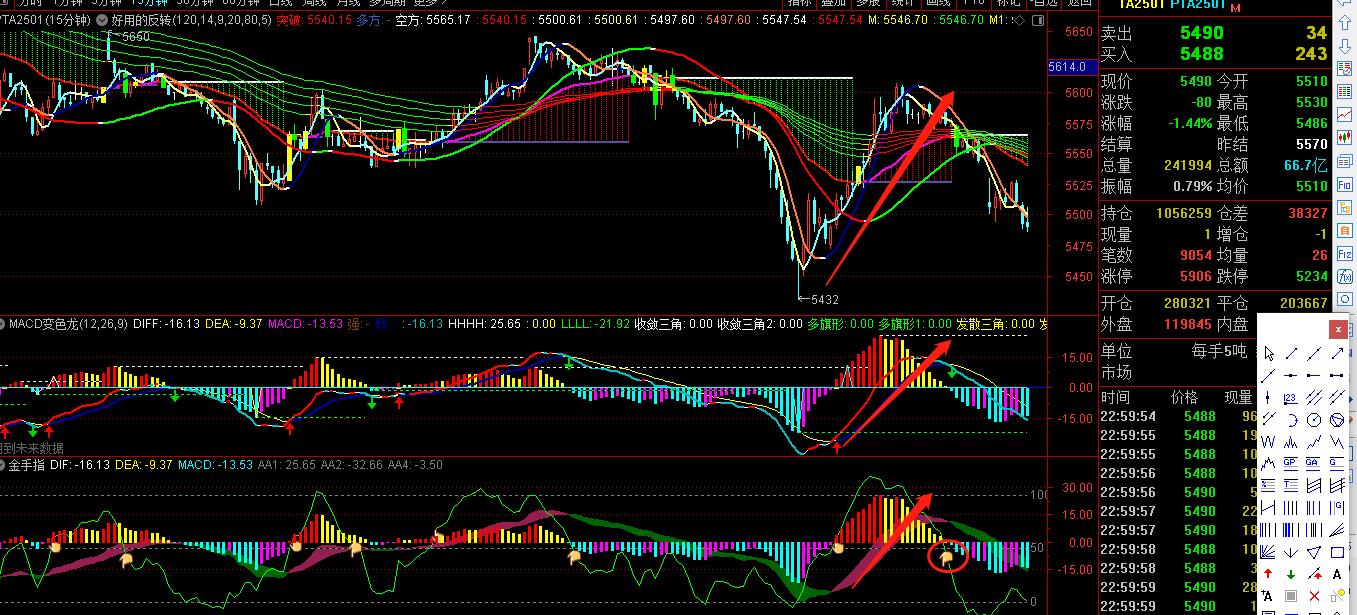
Task: Choose the W-shaped wave drawing tool
Action: pyautogui.click(x=1269, y=441)
